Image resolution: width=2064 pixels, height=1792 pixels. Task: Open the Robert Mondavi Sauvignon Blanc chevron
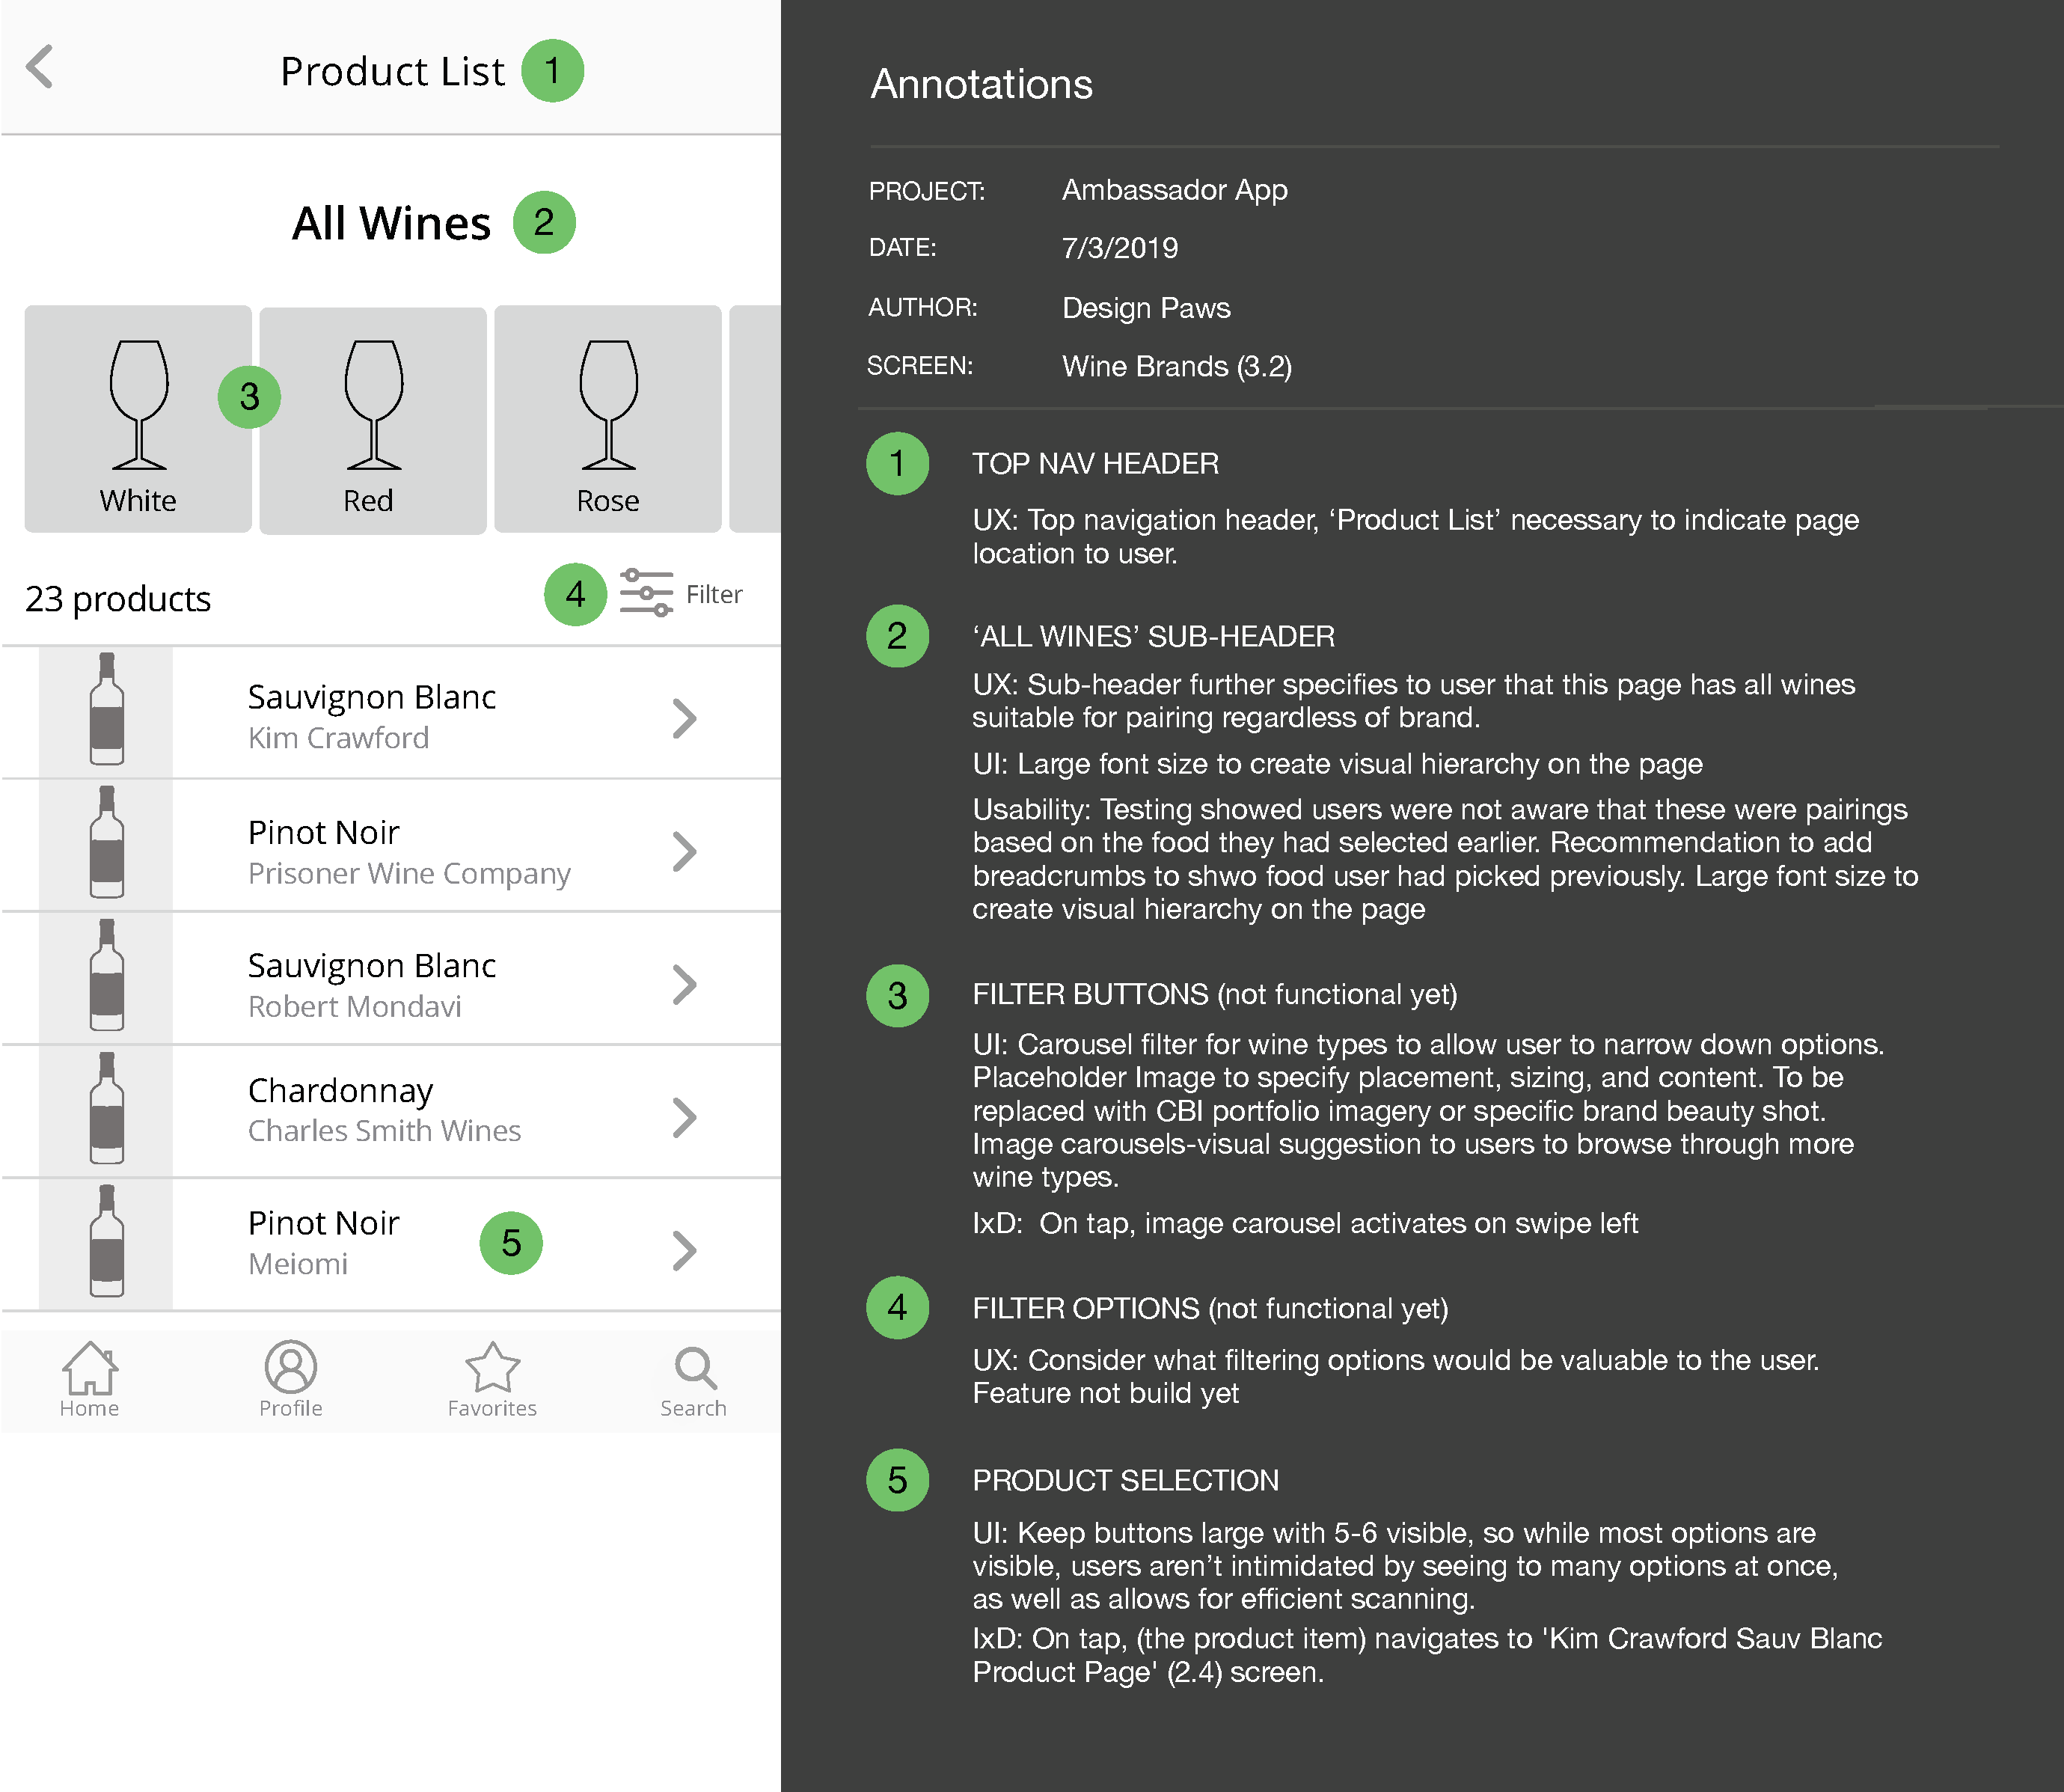tap(684, 985)
